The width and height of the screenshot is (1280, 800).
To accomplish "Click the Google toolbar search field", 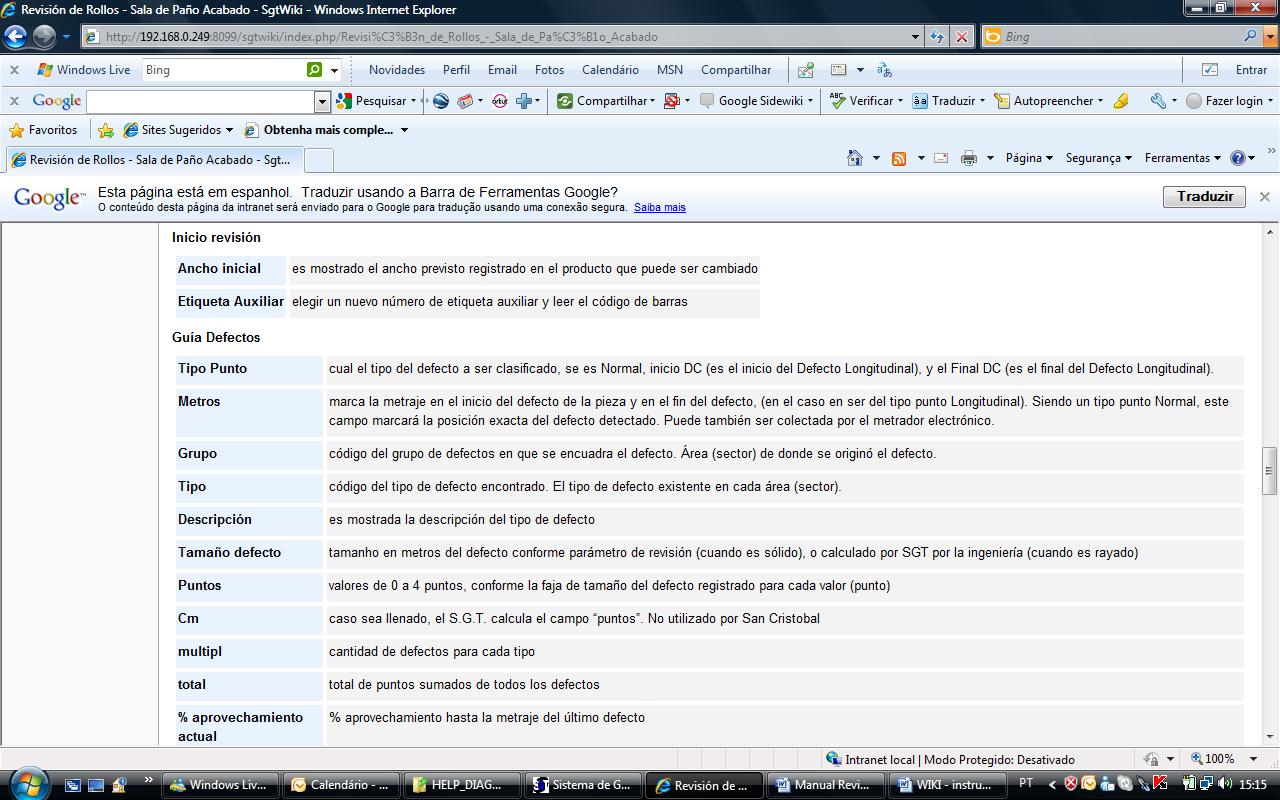I will (200, 101).
